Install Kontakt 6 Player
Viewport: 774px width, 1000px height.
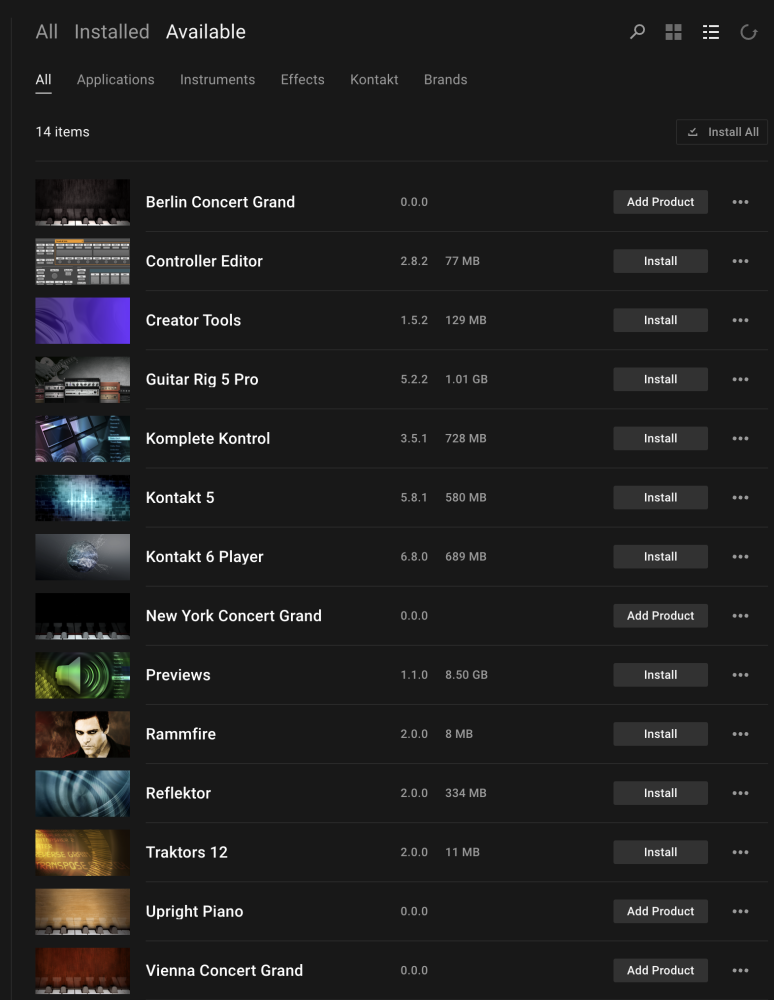pyautogui.click(x=661, y=557)
